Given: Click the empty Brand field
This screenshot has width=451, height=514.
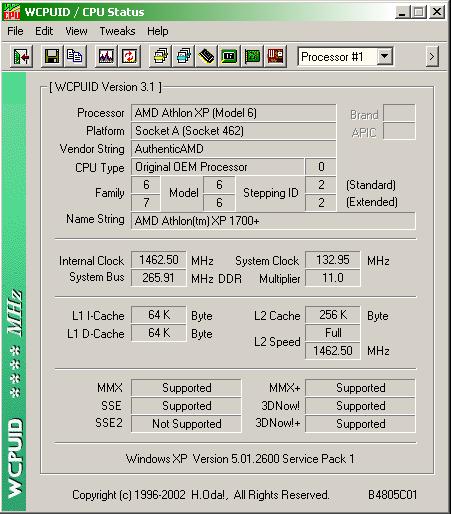Looking at the screenshot, I should [399, 113].
